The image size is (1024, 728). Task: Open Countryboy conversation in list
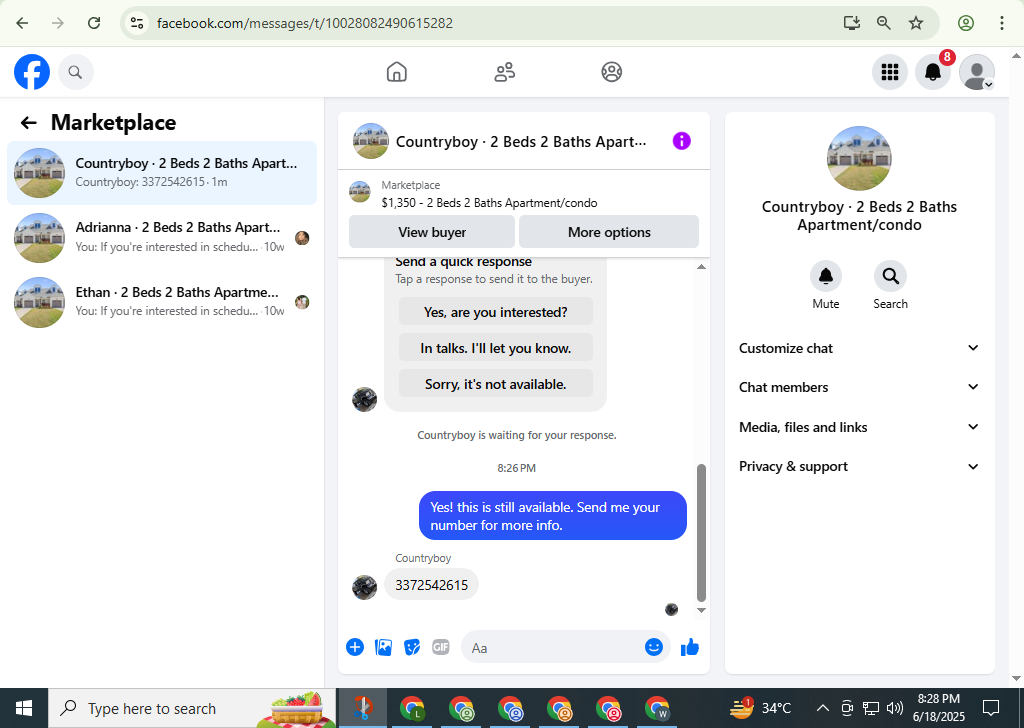(x=162, y=173)
